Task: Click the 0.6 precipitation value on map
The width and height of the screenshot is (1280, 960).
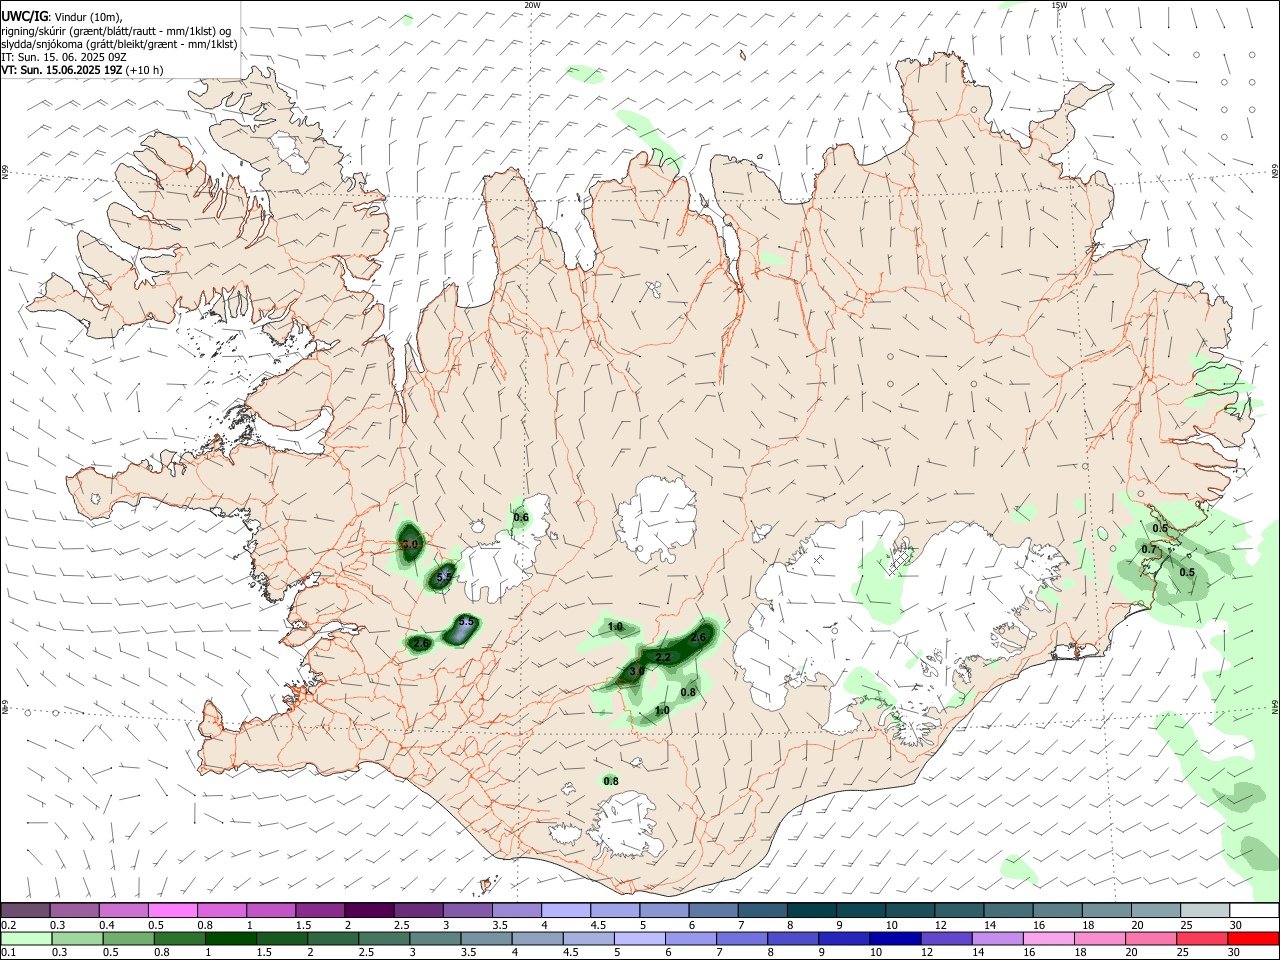Action: (x=521, y=517)
